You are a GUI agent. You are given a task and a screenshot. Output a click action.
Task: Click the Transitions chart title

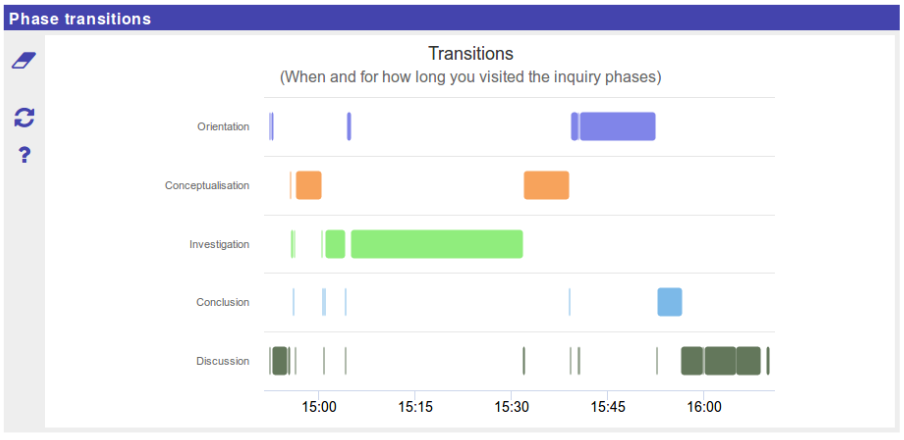coord(470,54)
